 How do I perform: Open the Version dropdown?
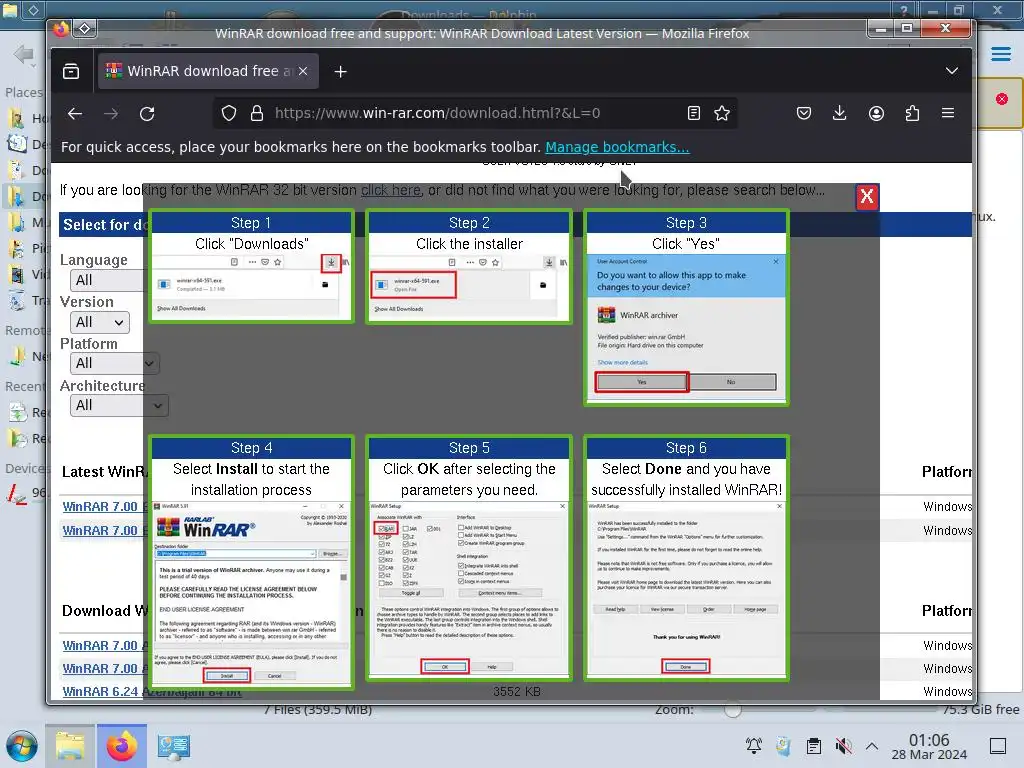tap(99, 322)
